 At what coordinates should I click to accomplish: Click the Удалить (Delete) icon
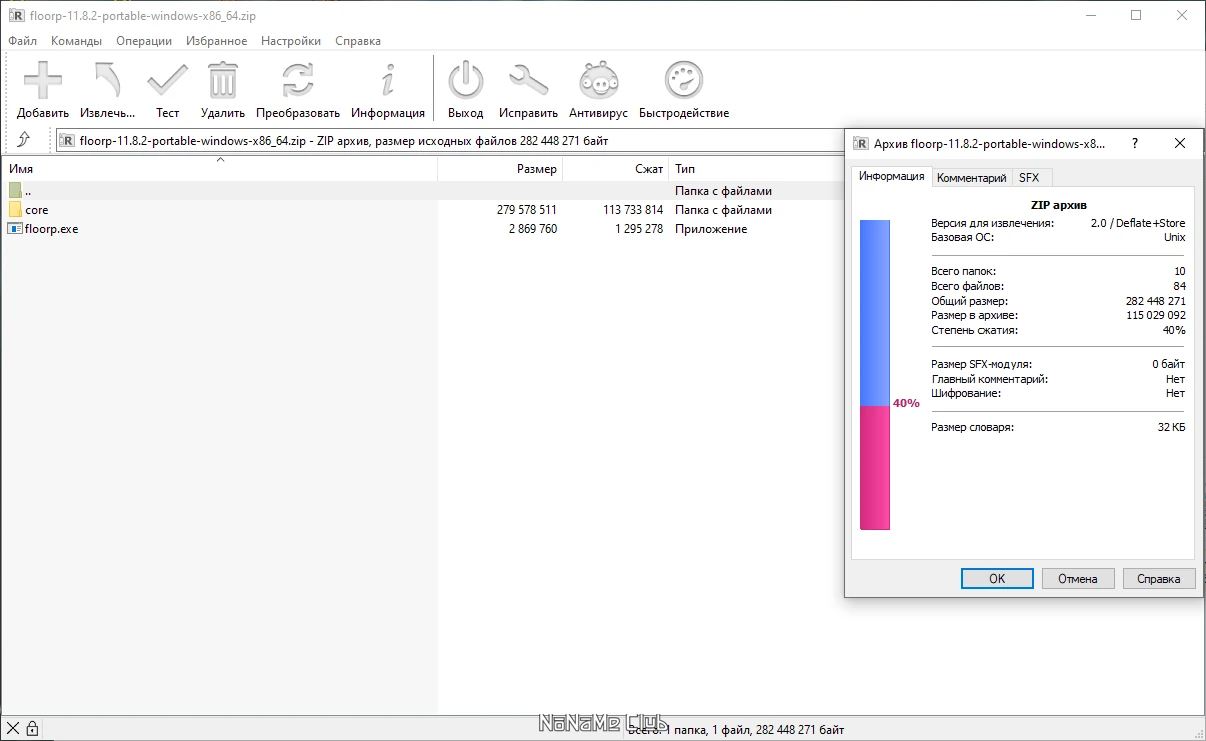pyautogui.click(x=222, y=80)
